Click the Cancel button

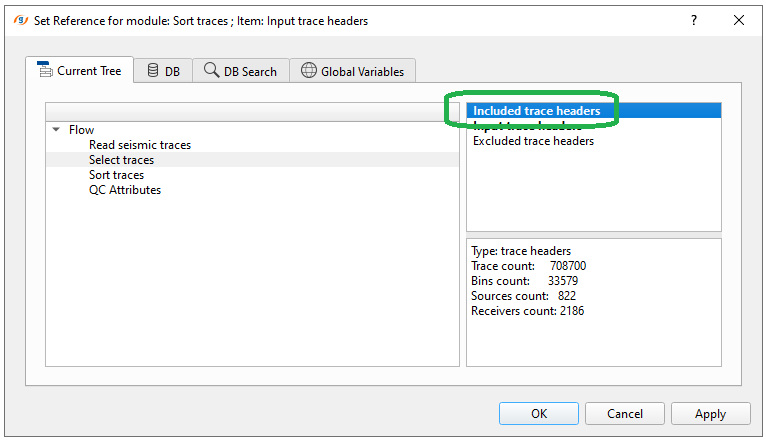point(625,413)
